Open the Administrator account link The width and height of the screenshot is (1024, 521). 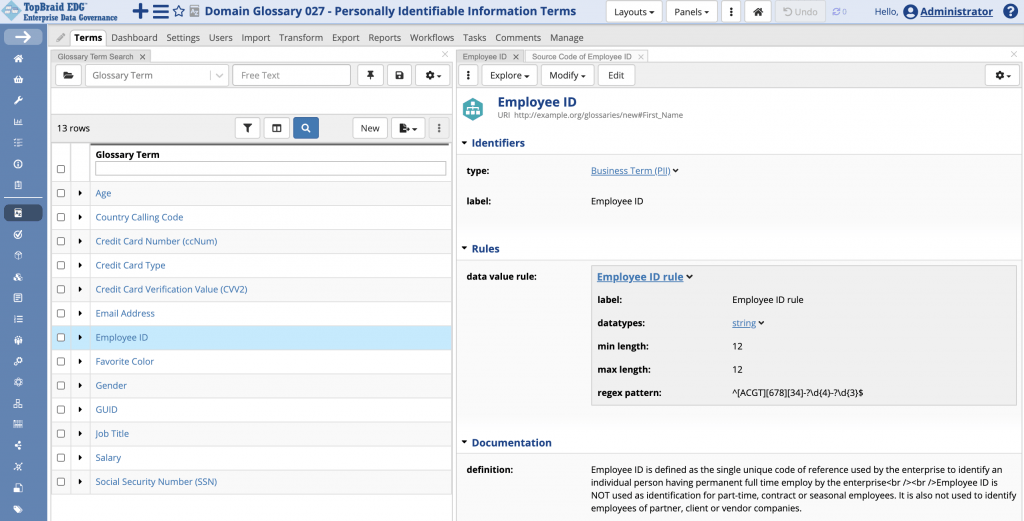tap(957, 11)
